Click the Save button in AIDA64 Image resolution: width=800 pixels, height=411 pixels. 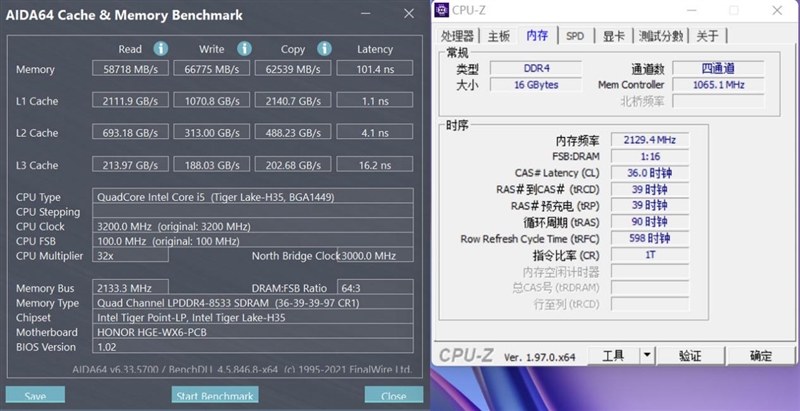click(x=35, y=395)
